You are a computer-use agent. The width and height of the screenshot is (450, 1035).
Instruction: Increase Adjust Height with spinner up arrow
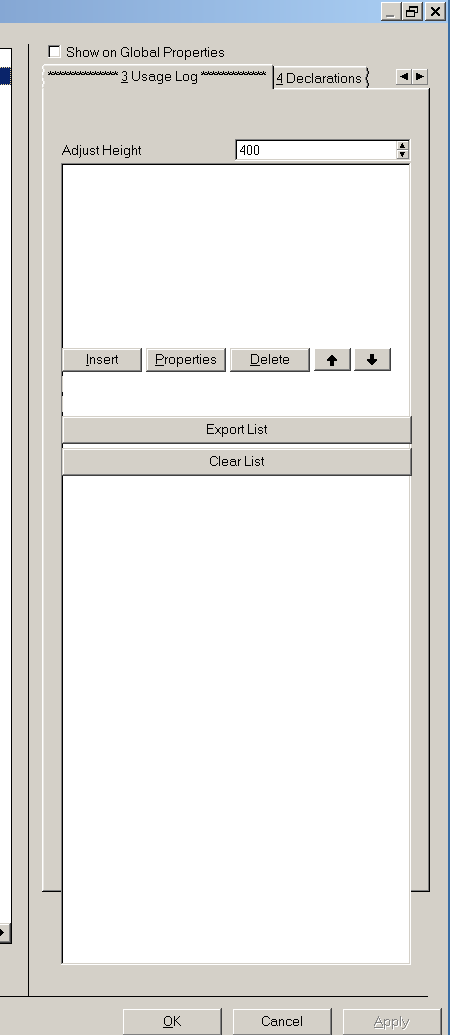[402, 146]
